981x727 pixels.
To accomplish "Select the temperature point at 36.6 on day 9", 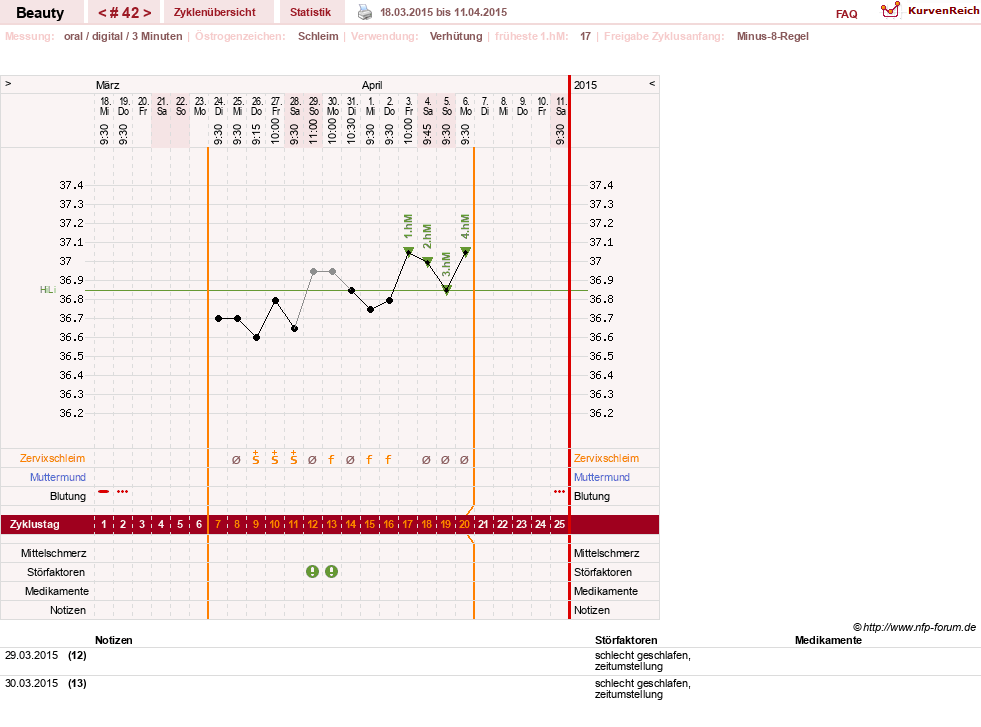I will pos(257,337).
